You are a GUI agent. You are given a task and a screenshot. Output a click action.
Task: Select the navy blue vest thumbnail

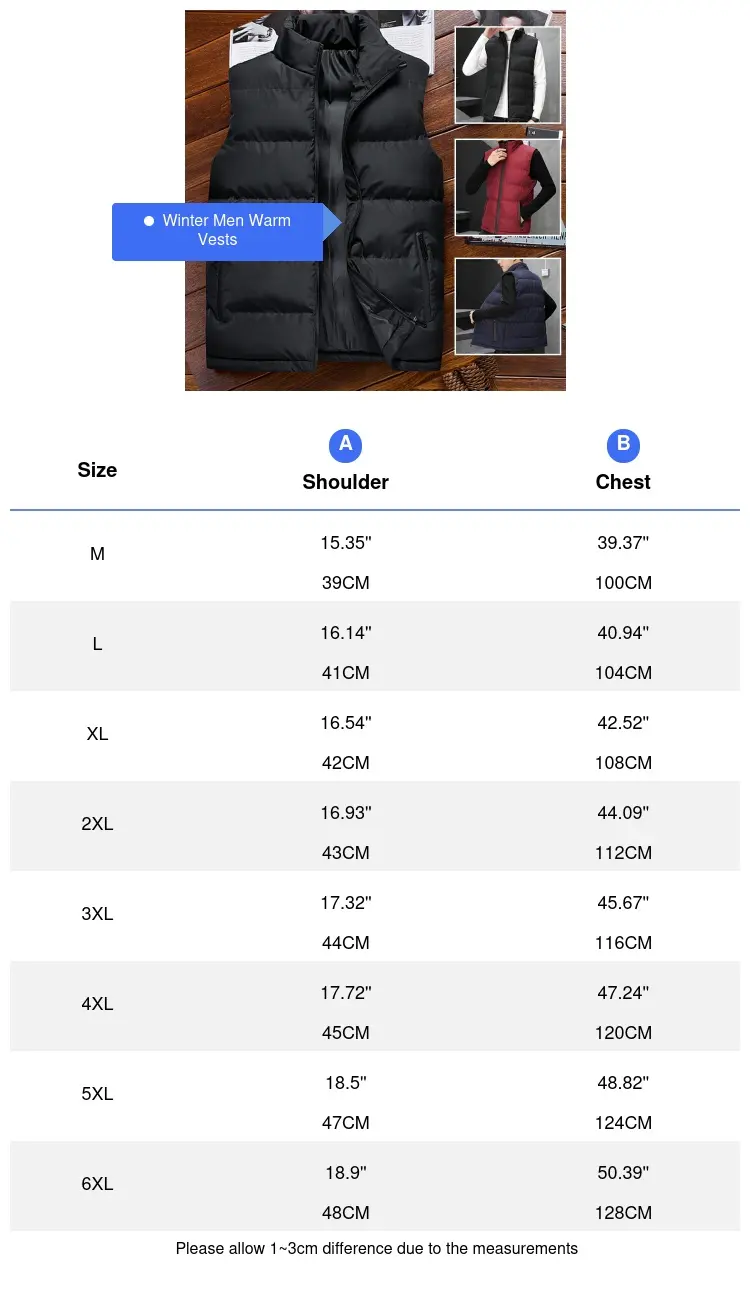(x=508, y=306)
